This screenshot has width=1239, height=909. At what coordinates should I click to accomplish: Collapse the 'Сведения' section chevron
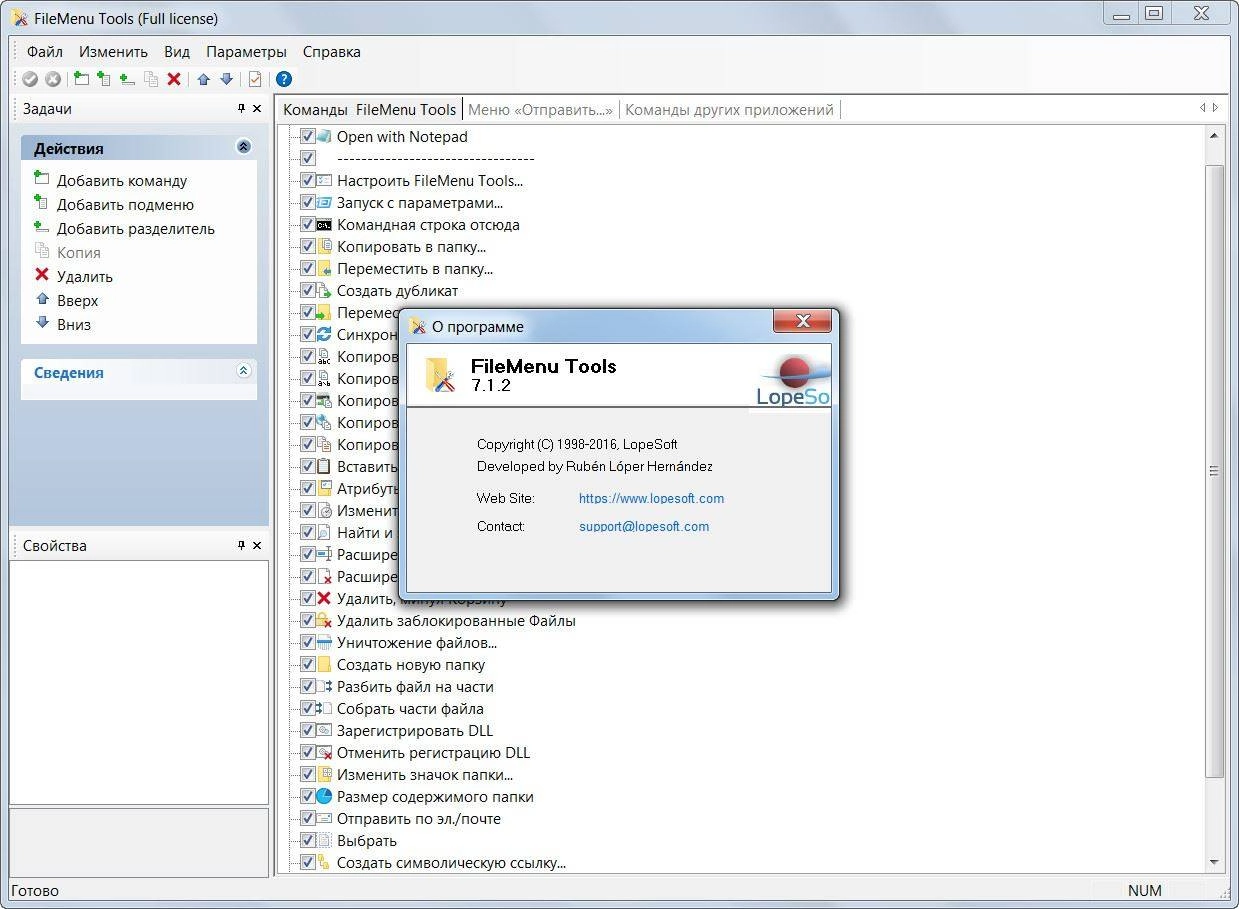point(243,371)
